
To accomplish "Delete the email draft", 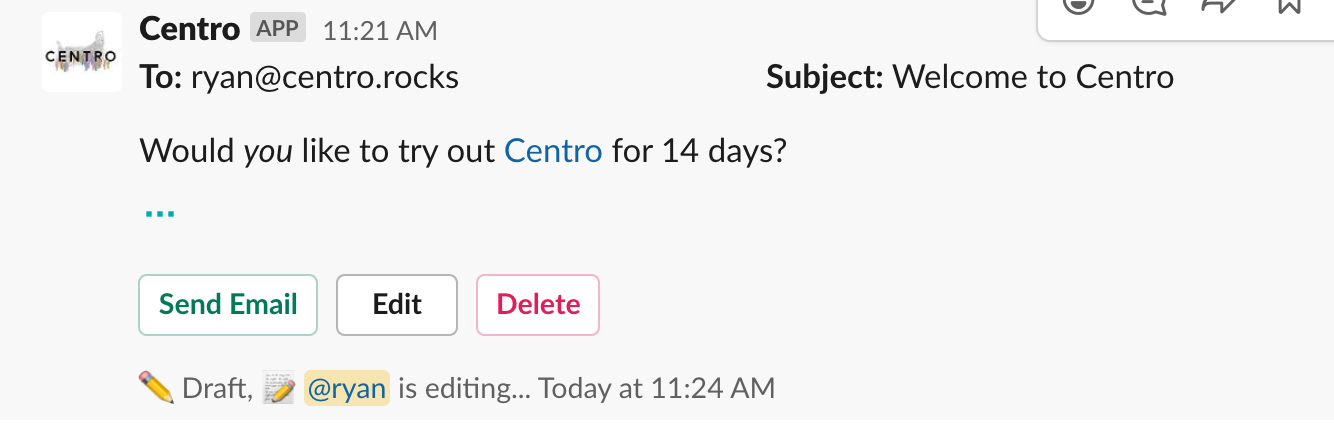I will pos(538,305).
